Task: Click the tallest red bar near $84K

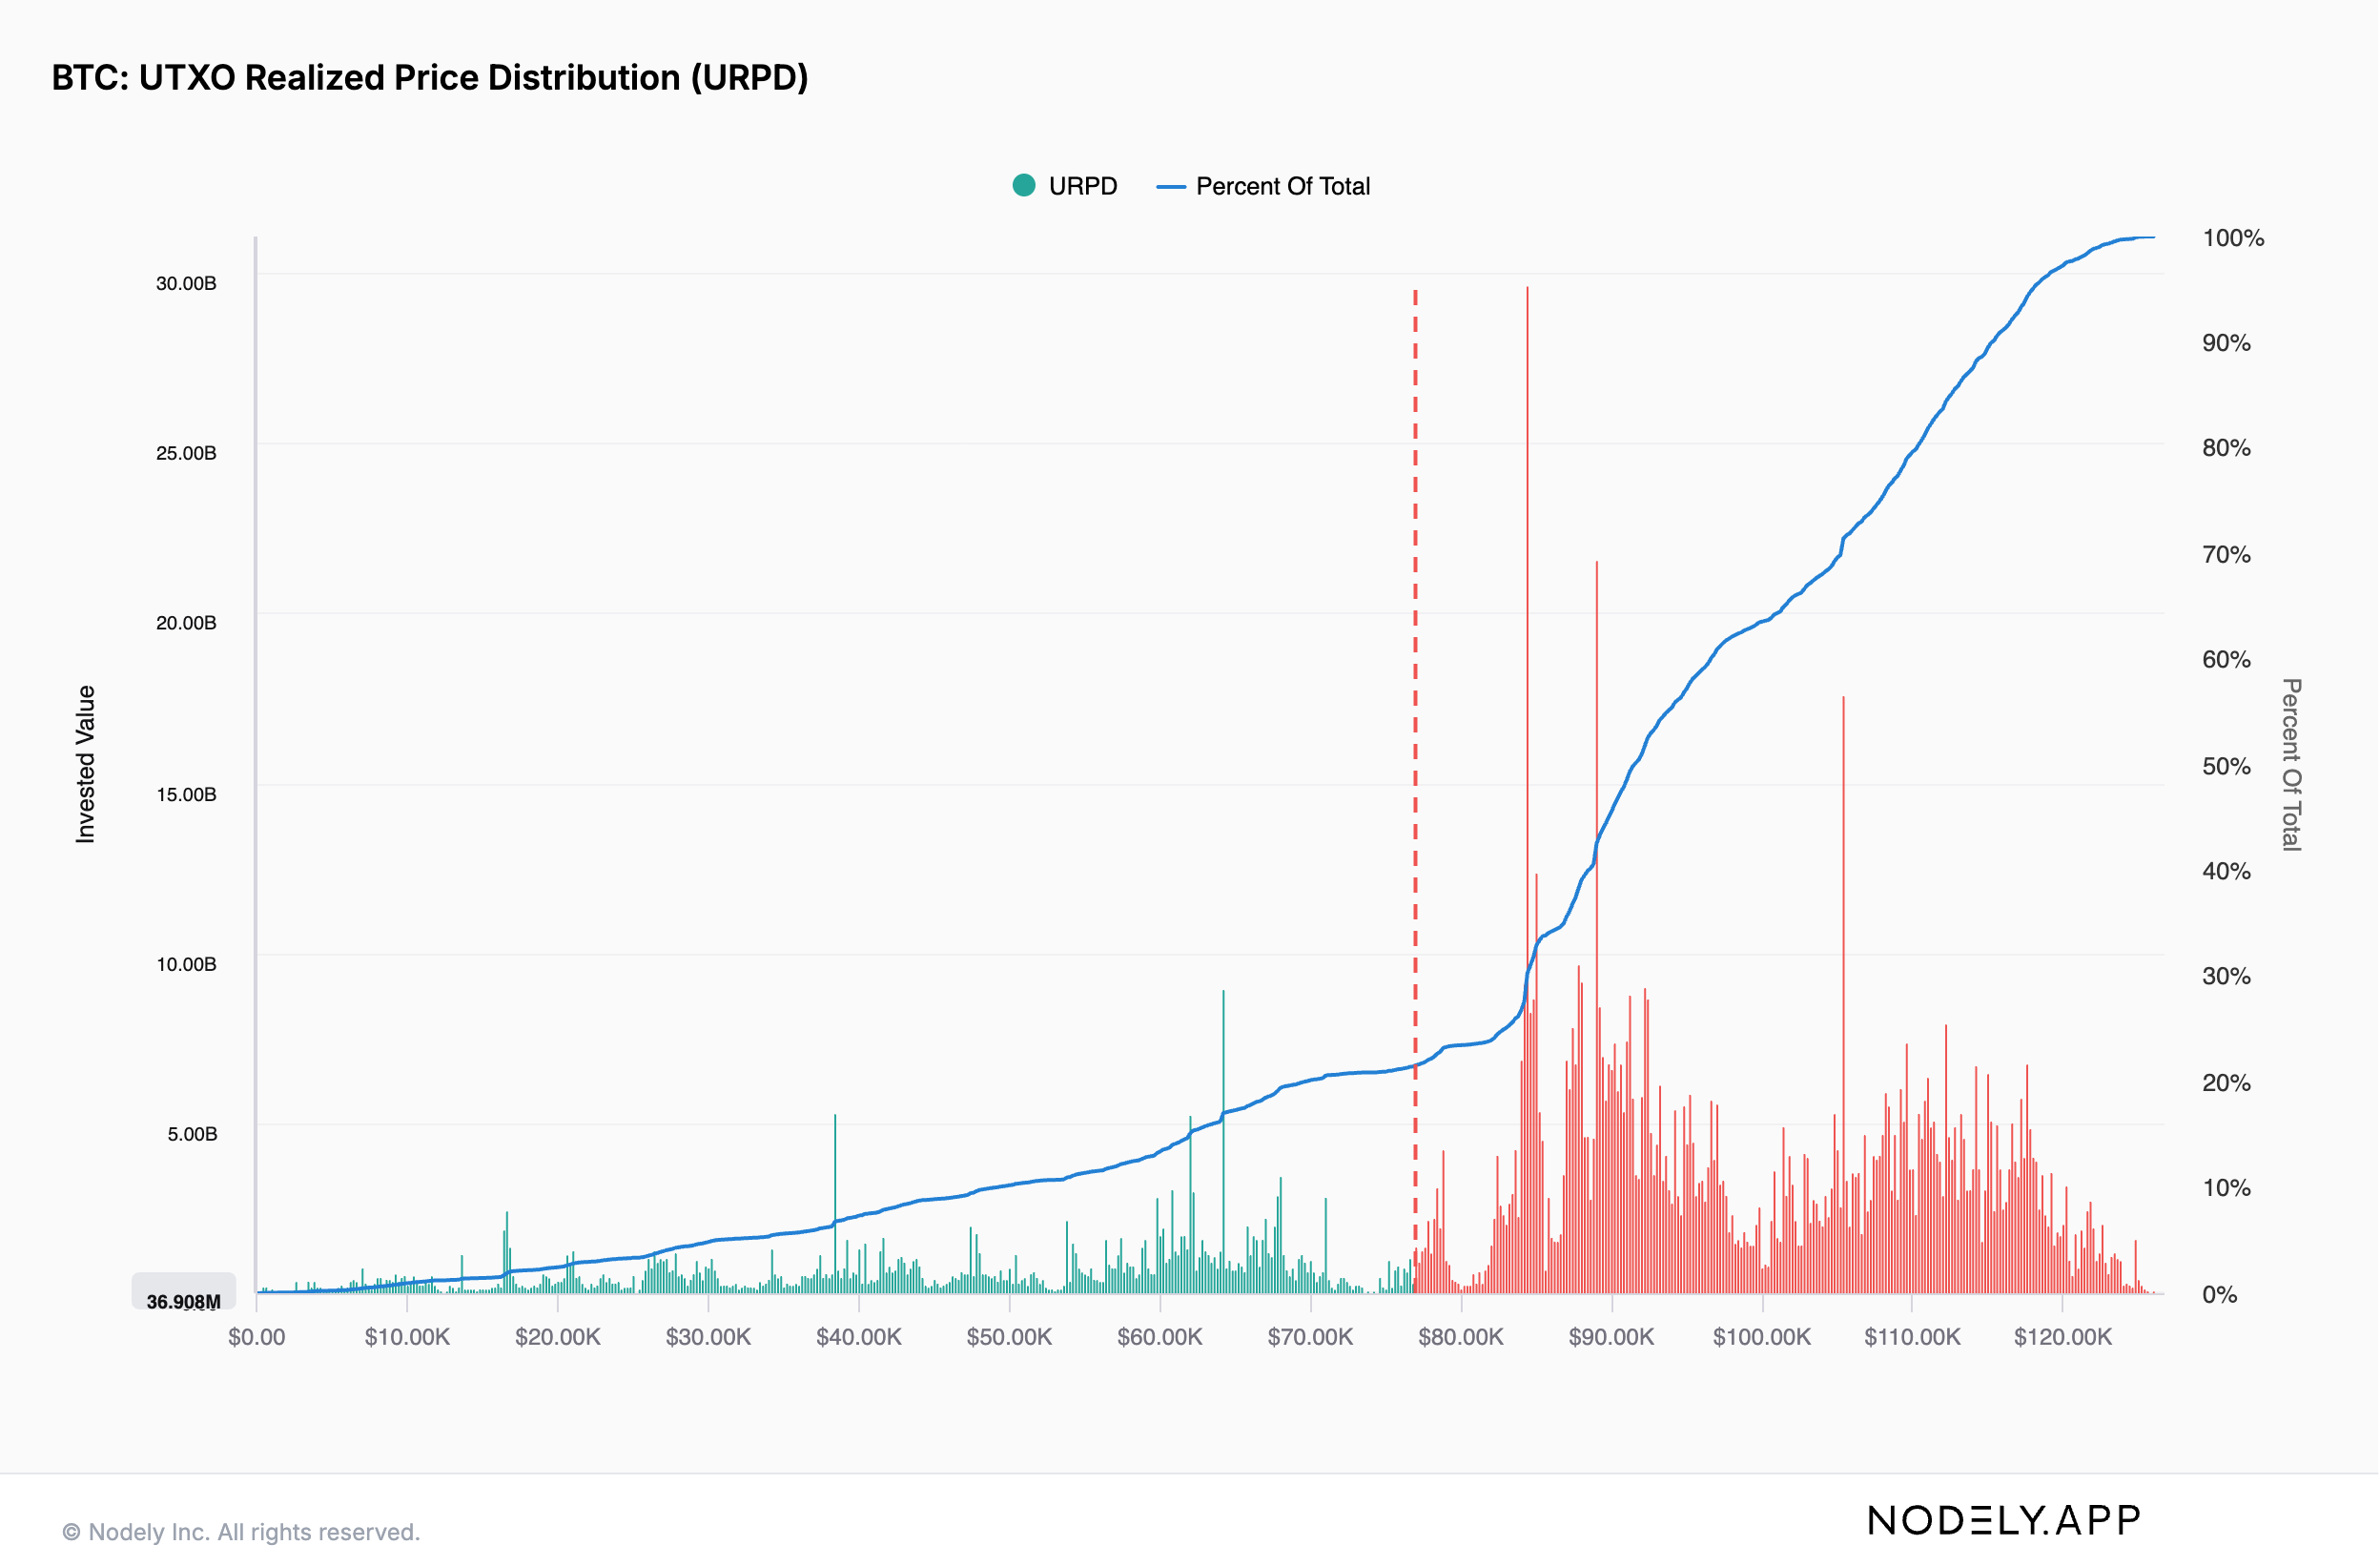Action: [1527, 600]
